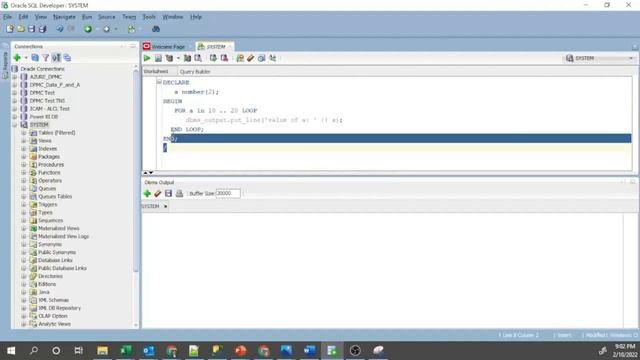This screenshot has height=360, width=640.
Task: Select the Sequences tree item
Action: pyautogui.click(x=51, y=220)
